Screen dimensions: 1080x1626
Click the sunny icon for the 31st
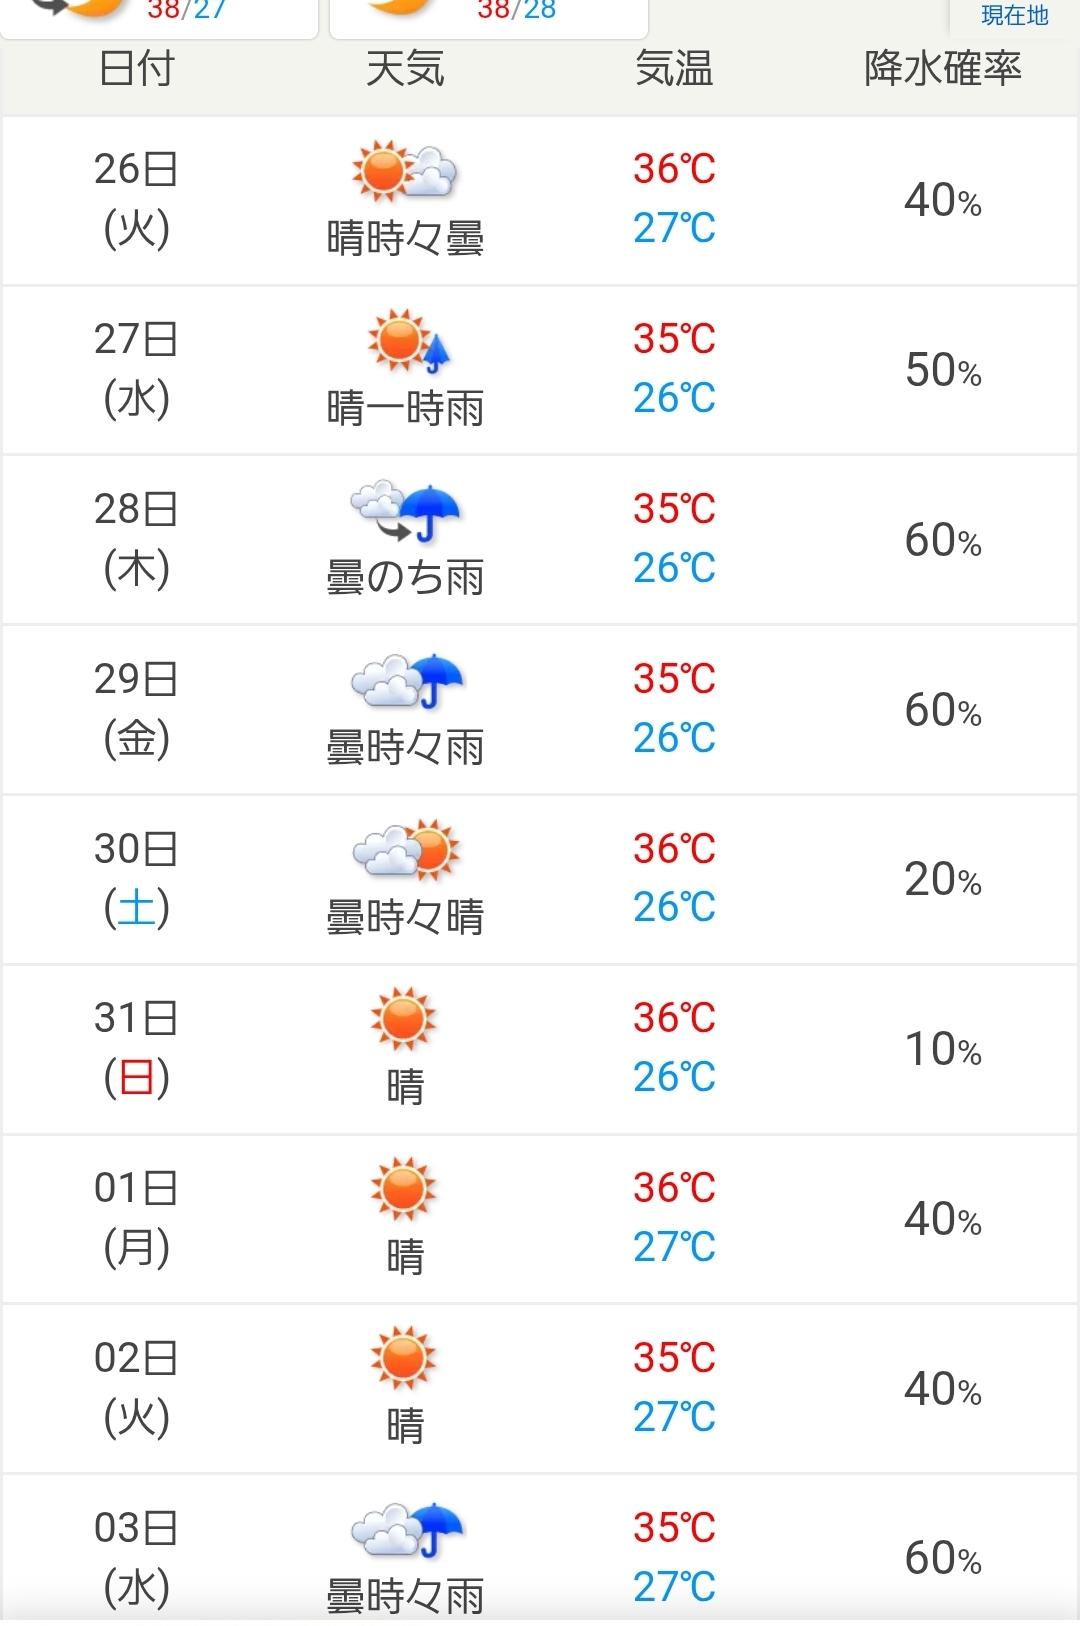pyautogui.click(x=403, y=1019)
